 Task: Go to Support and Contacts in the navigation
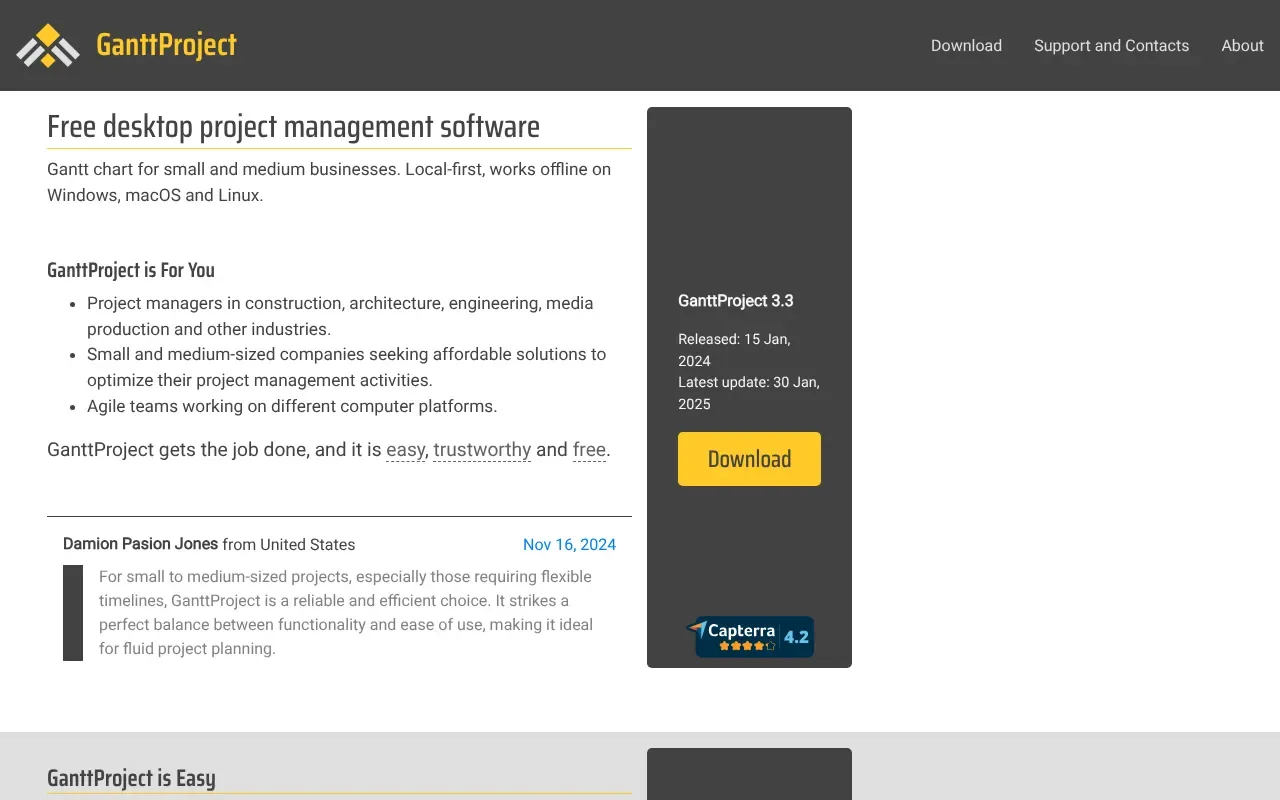tap(1111, 46)
